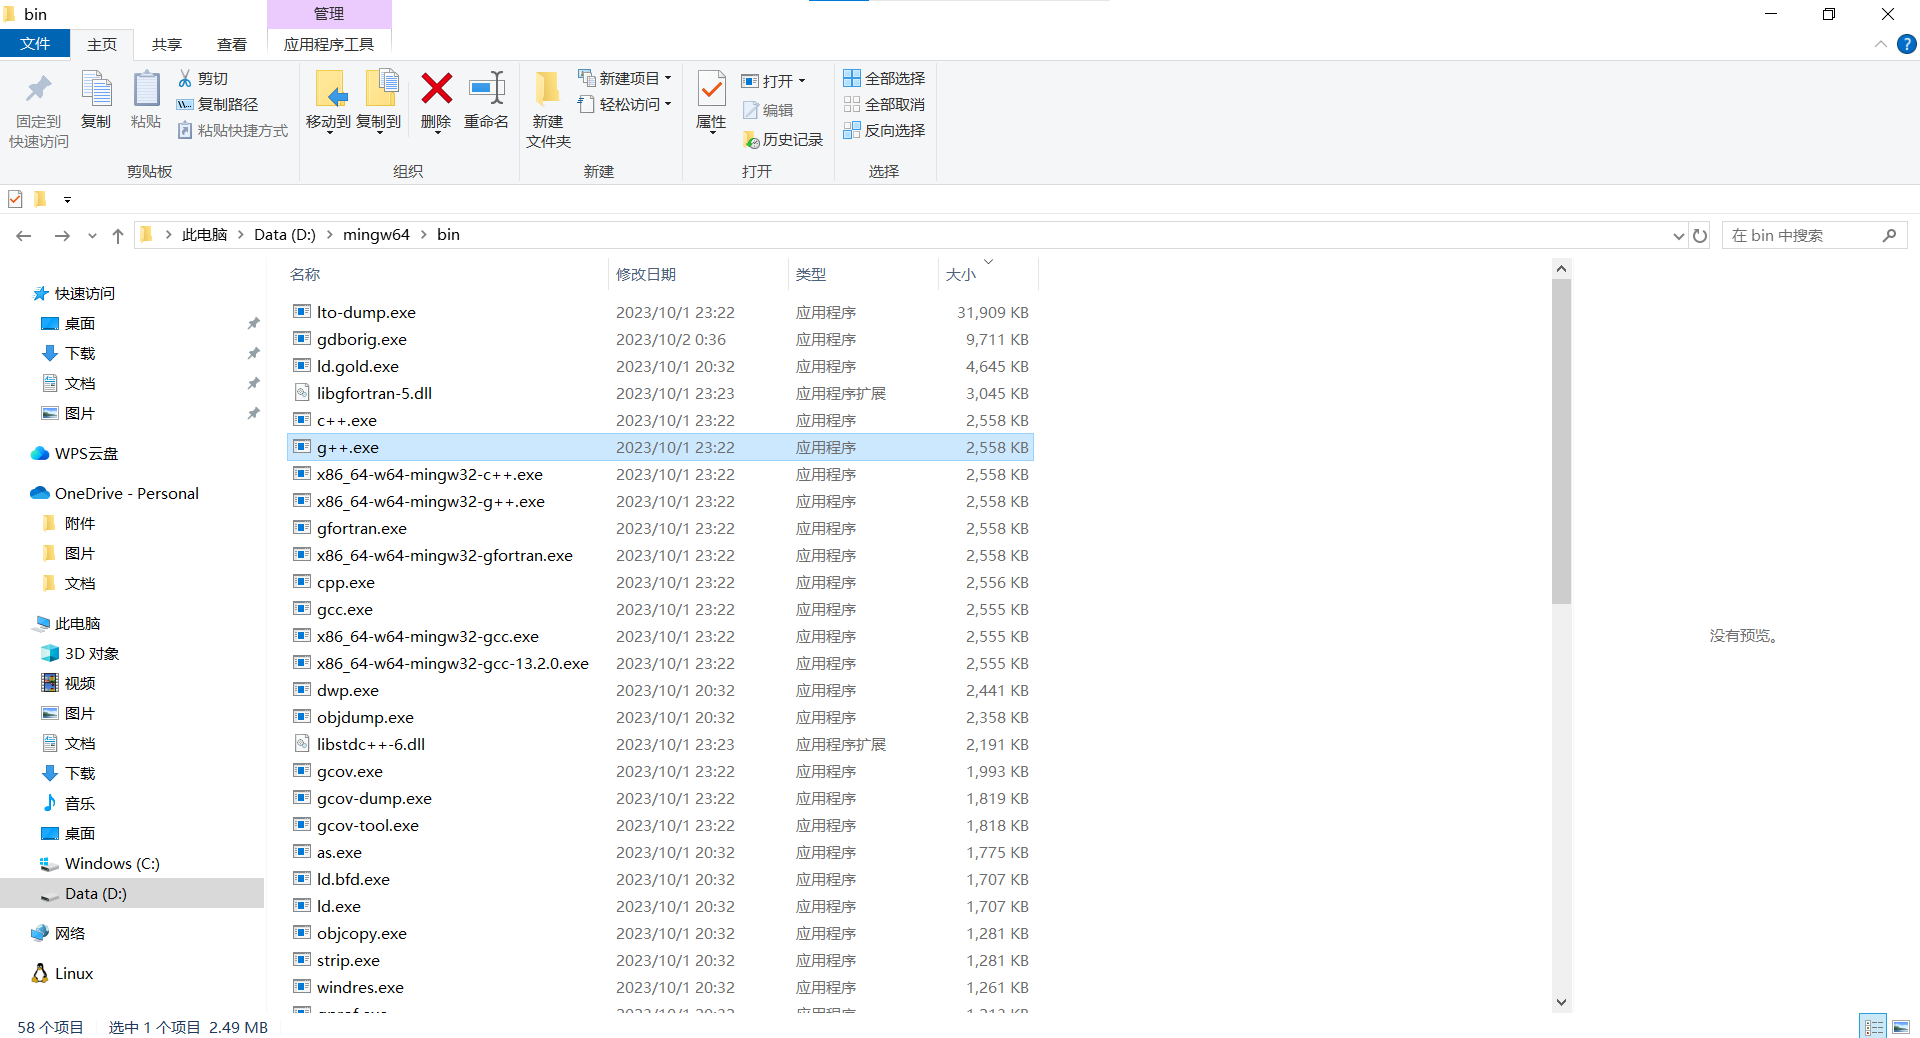Click the Pin to Quick Access icon
Viewport: 1920px width, 1038px height.
coord(38,90)
